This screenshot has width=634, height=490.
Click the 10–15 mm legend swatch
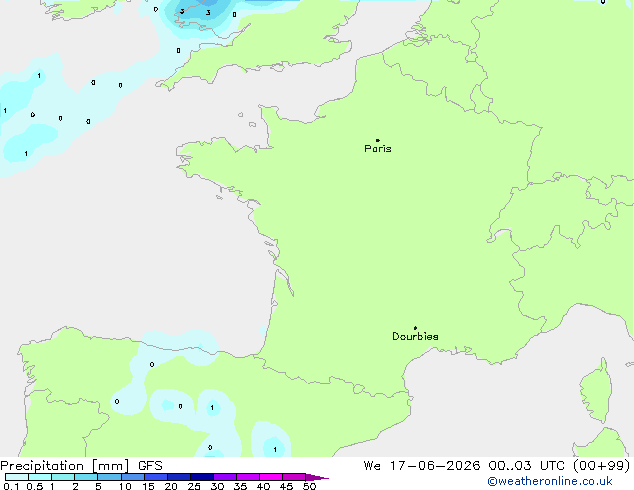pyautogui.click(x=133, y=477)
